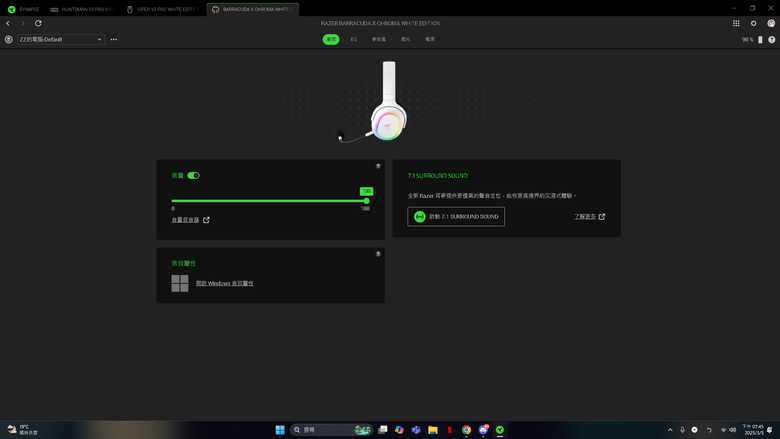This screenshot has height=439, width=780.
Task: Click the battery level icon showing 90%
Action: (760, 40)
